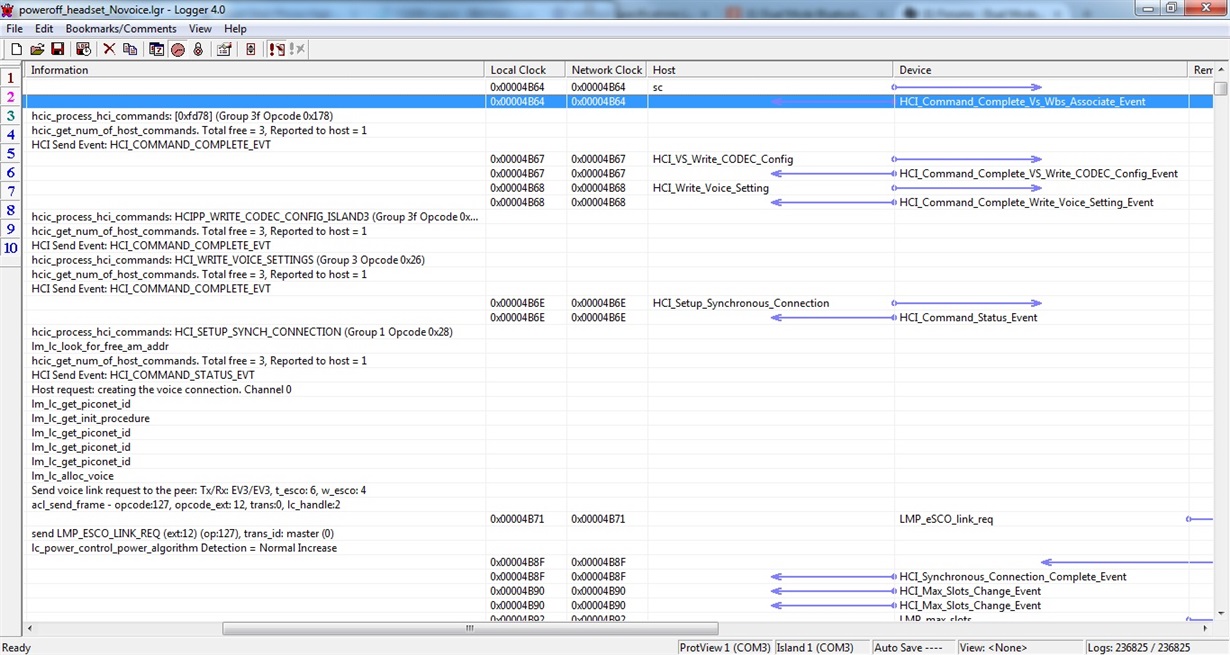Screen dimensions: 1230x655
Task: Open the Help menu
Action: tap(235, 29)
